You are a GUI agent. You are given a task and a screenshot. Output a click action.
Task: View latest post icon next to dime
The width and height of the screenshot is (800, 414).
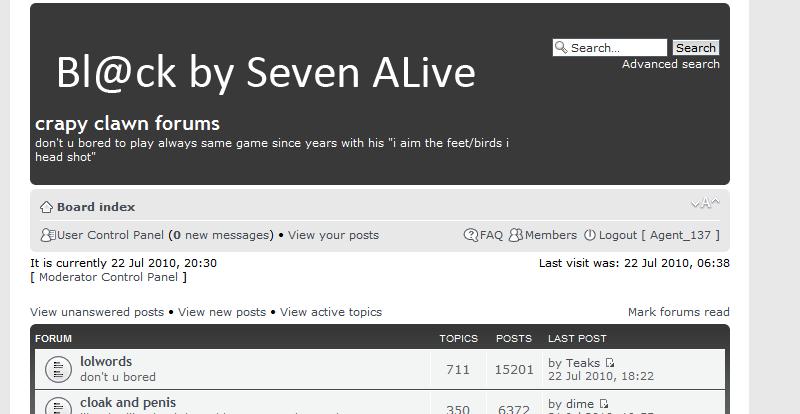604,404
